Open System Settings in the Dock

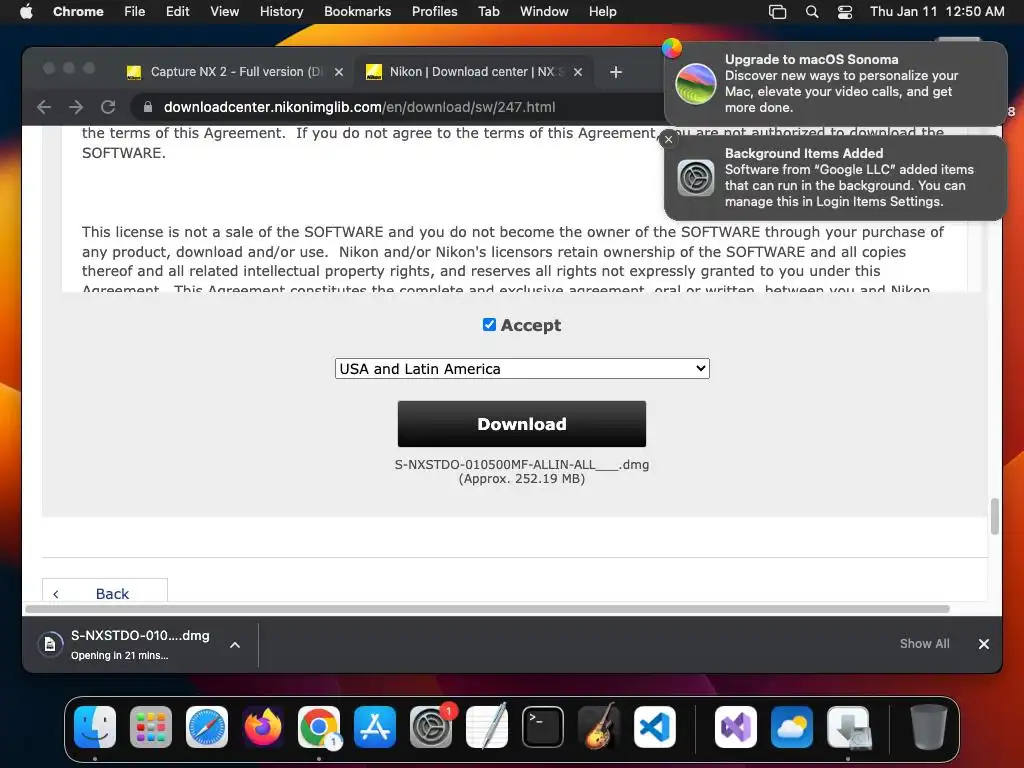pos(431,727)
